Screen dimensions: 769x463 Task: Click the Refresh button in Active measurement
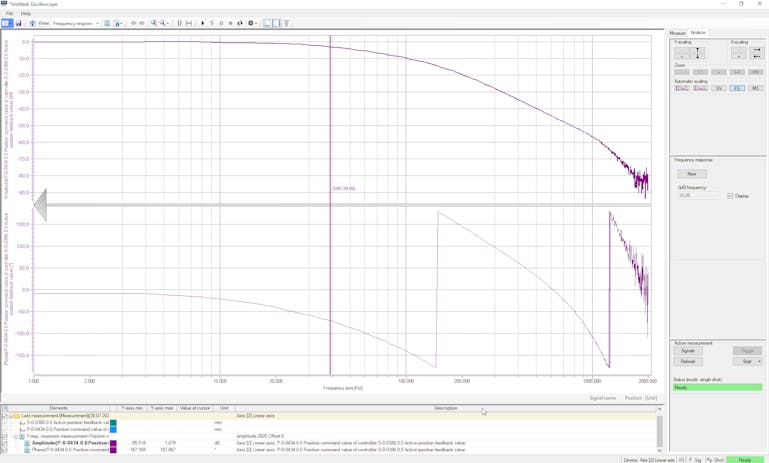click(688, 361)
